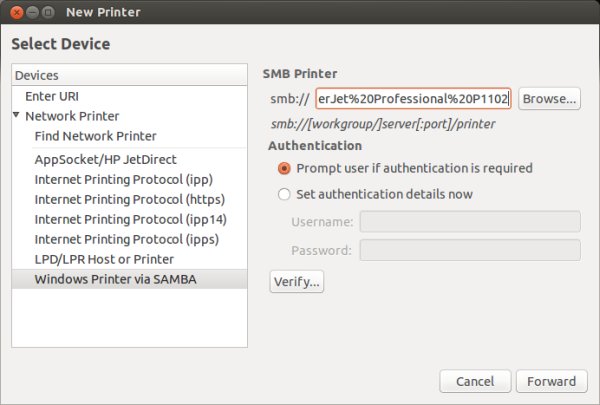Click the smb:// address input field
The height and width of the screenshot is (405, 600).
(x=412, y=98)
